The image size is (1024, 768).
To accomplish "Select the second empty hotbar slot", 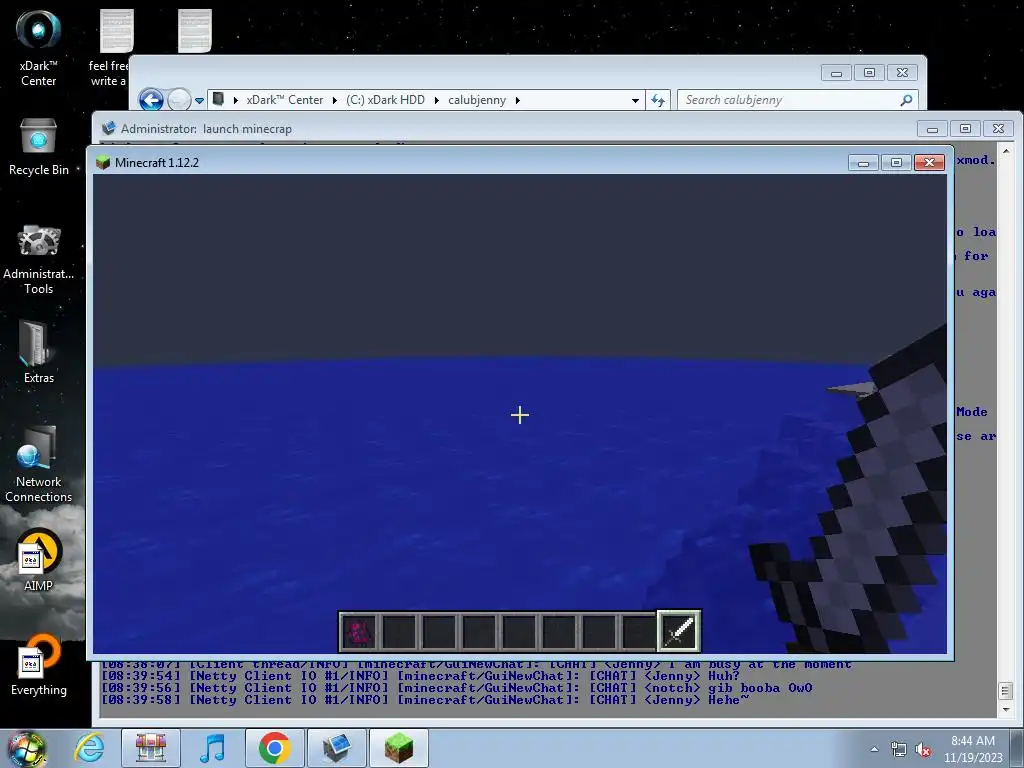I will pyautogui.click(x=439, y=632).
